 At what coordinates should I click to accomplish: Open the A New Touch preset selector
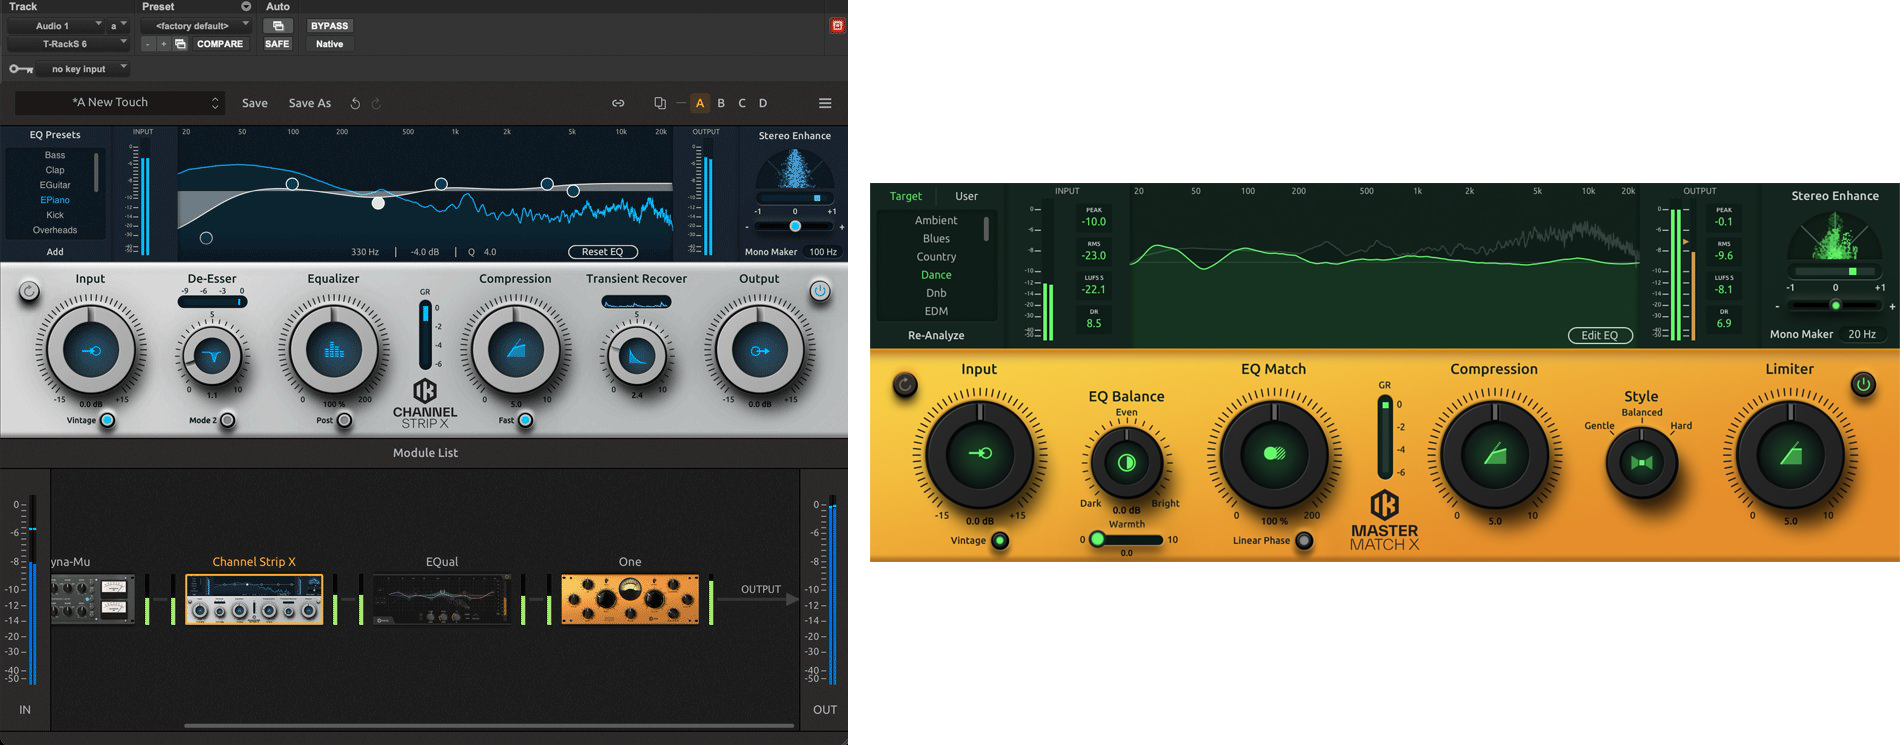[119, 103]
